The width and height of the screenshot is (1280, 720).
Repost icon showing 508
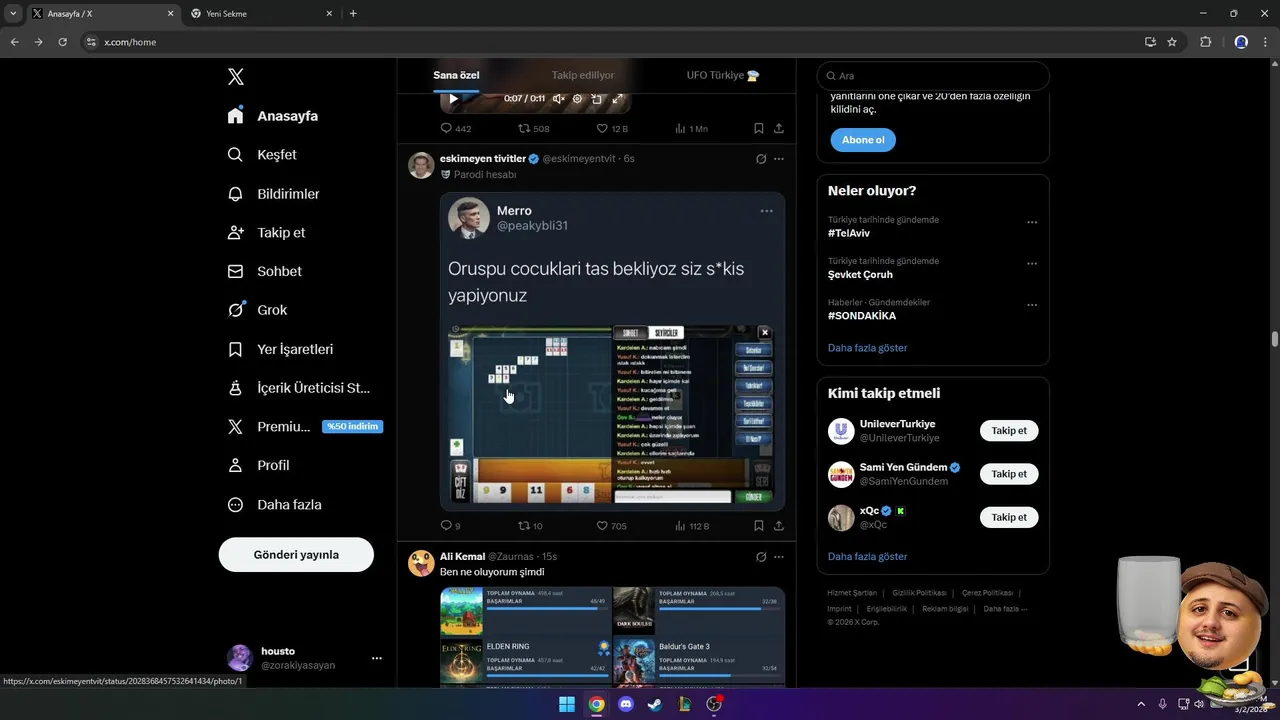tap(524, 129)
